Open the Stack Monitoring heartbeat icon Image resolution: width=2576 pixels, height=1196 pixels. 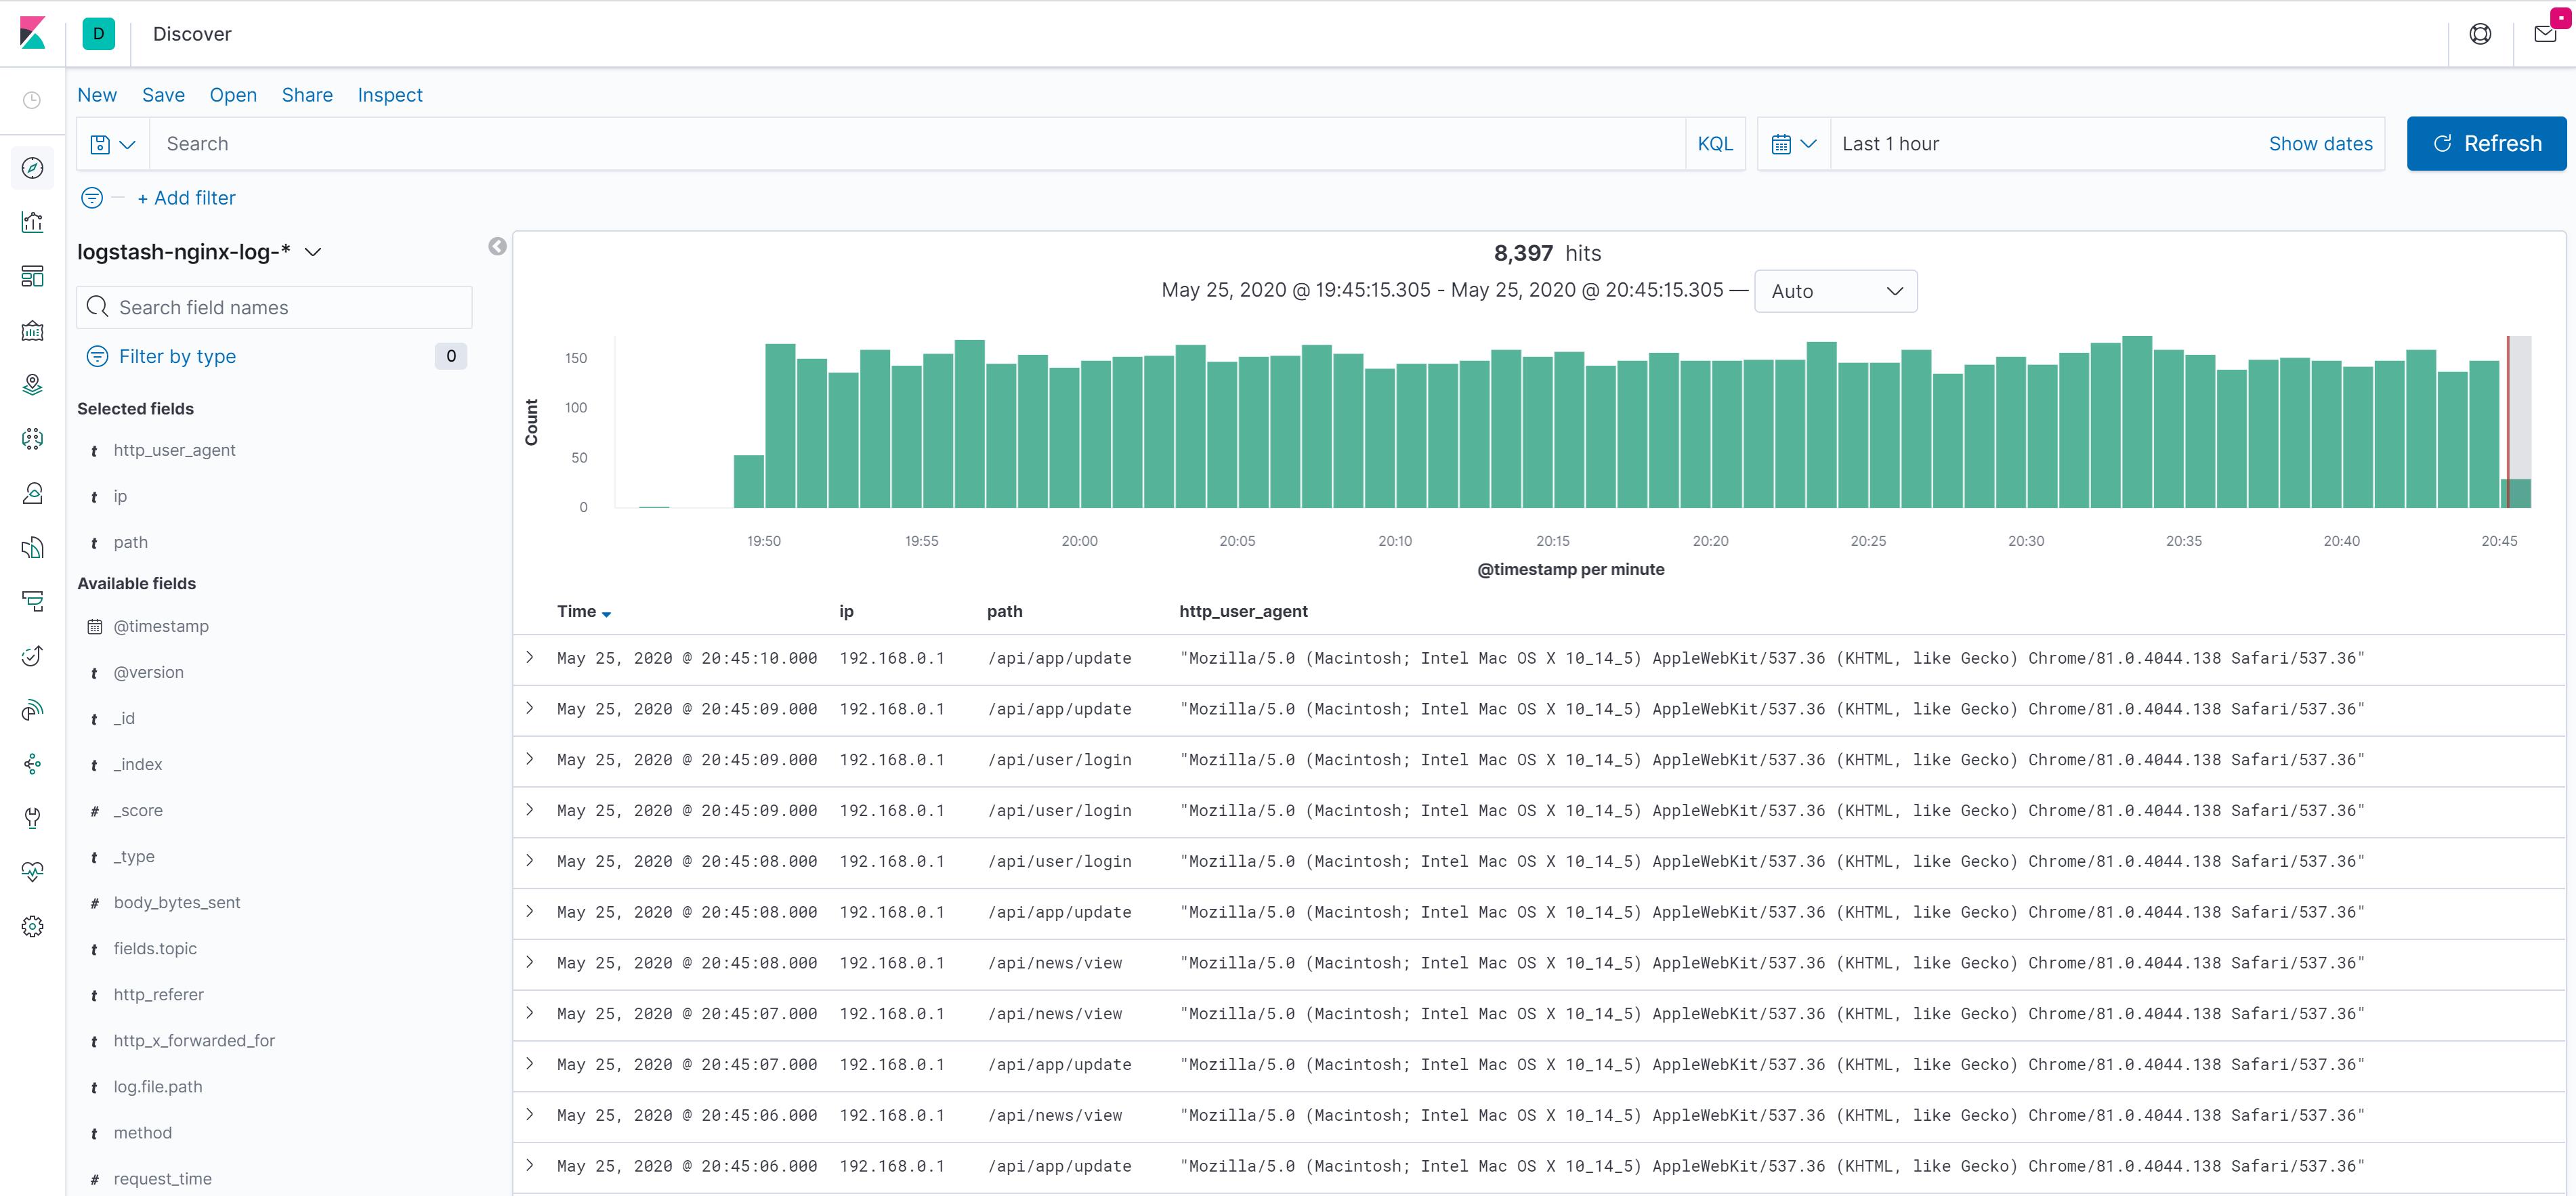coord(32,872)
